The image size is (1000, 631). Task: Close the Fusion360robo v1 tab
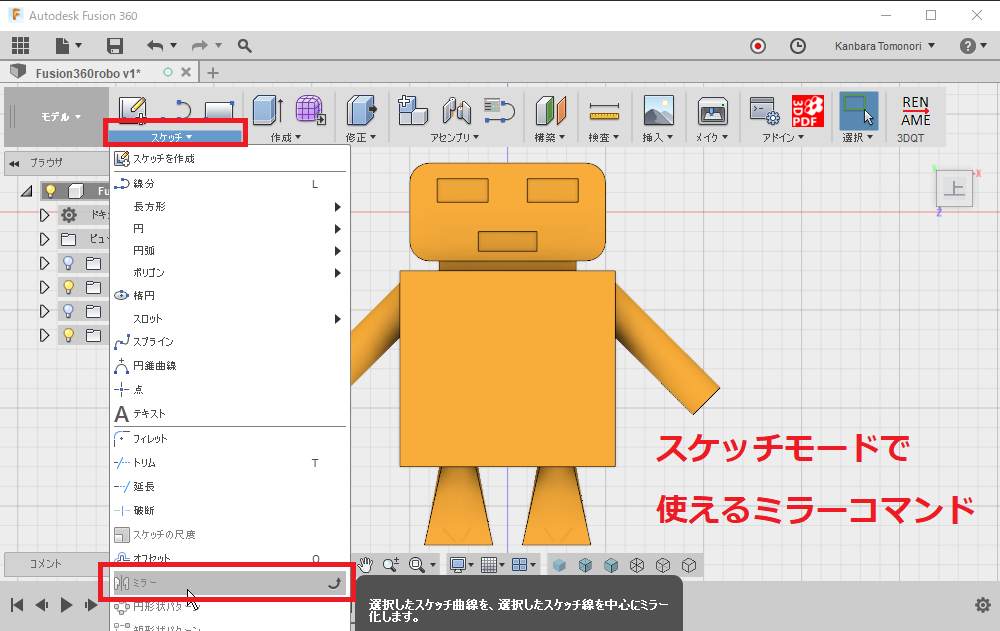tap(186, 72)
